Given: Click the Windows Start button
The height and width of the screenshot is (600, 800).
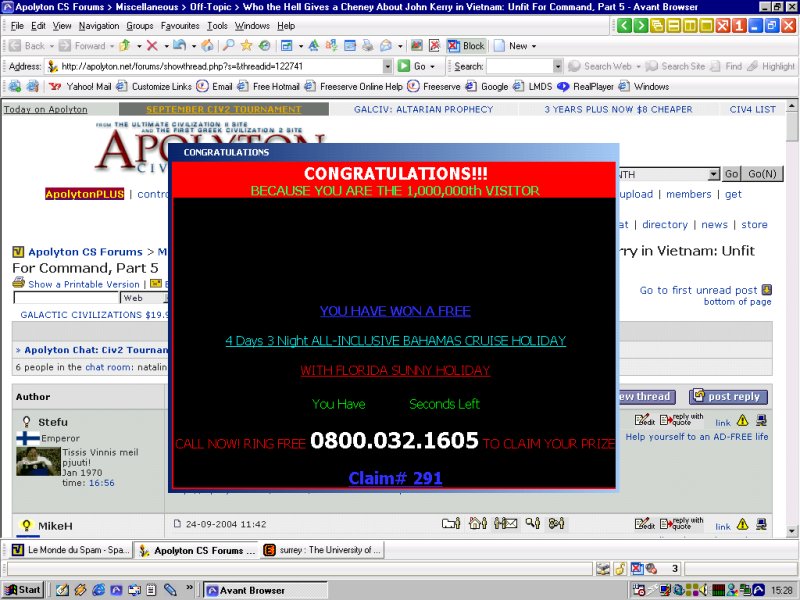Looking at the screenshot, I should tap(23, 590).
